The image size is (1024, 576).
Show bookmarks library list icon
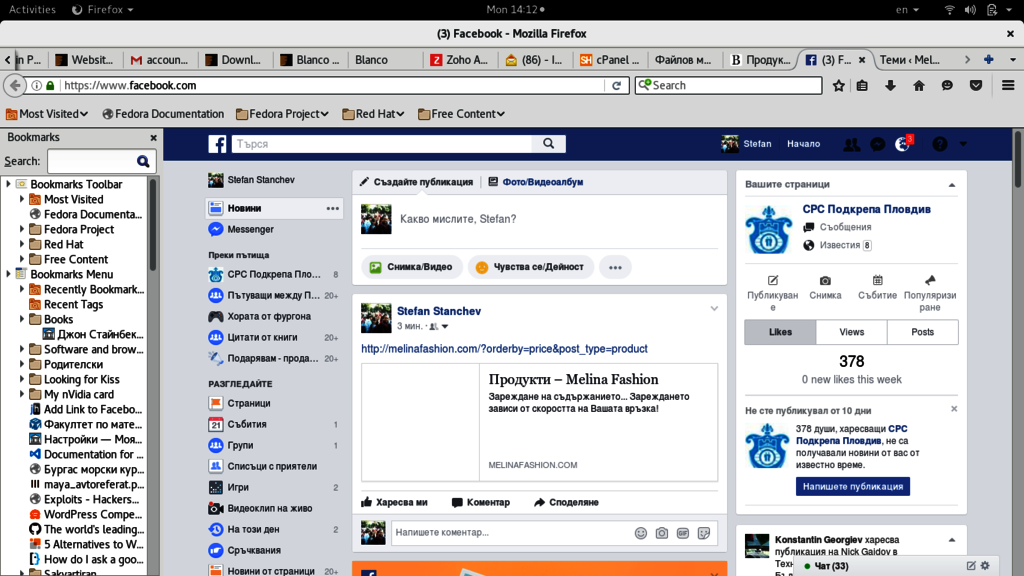pyautogui.click(x=862, y=86)
